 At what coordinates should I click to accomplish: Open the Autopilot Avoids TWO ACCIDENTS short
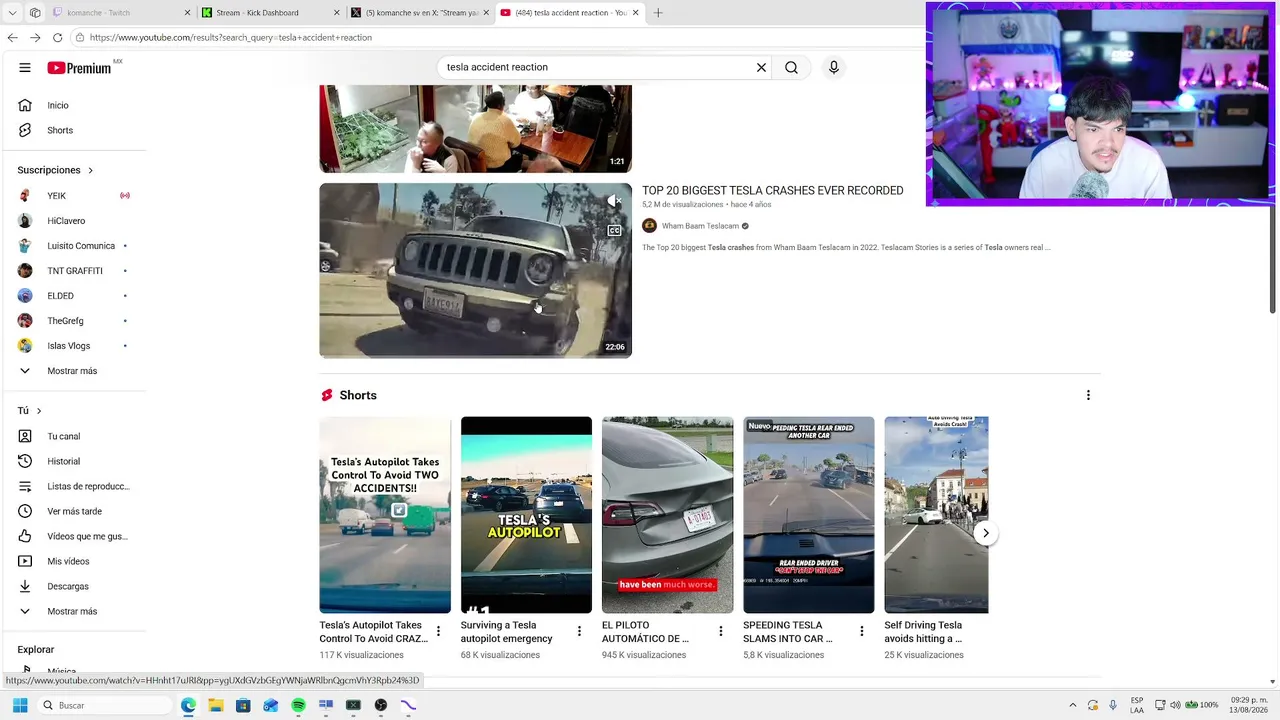[385, 515]
